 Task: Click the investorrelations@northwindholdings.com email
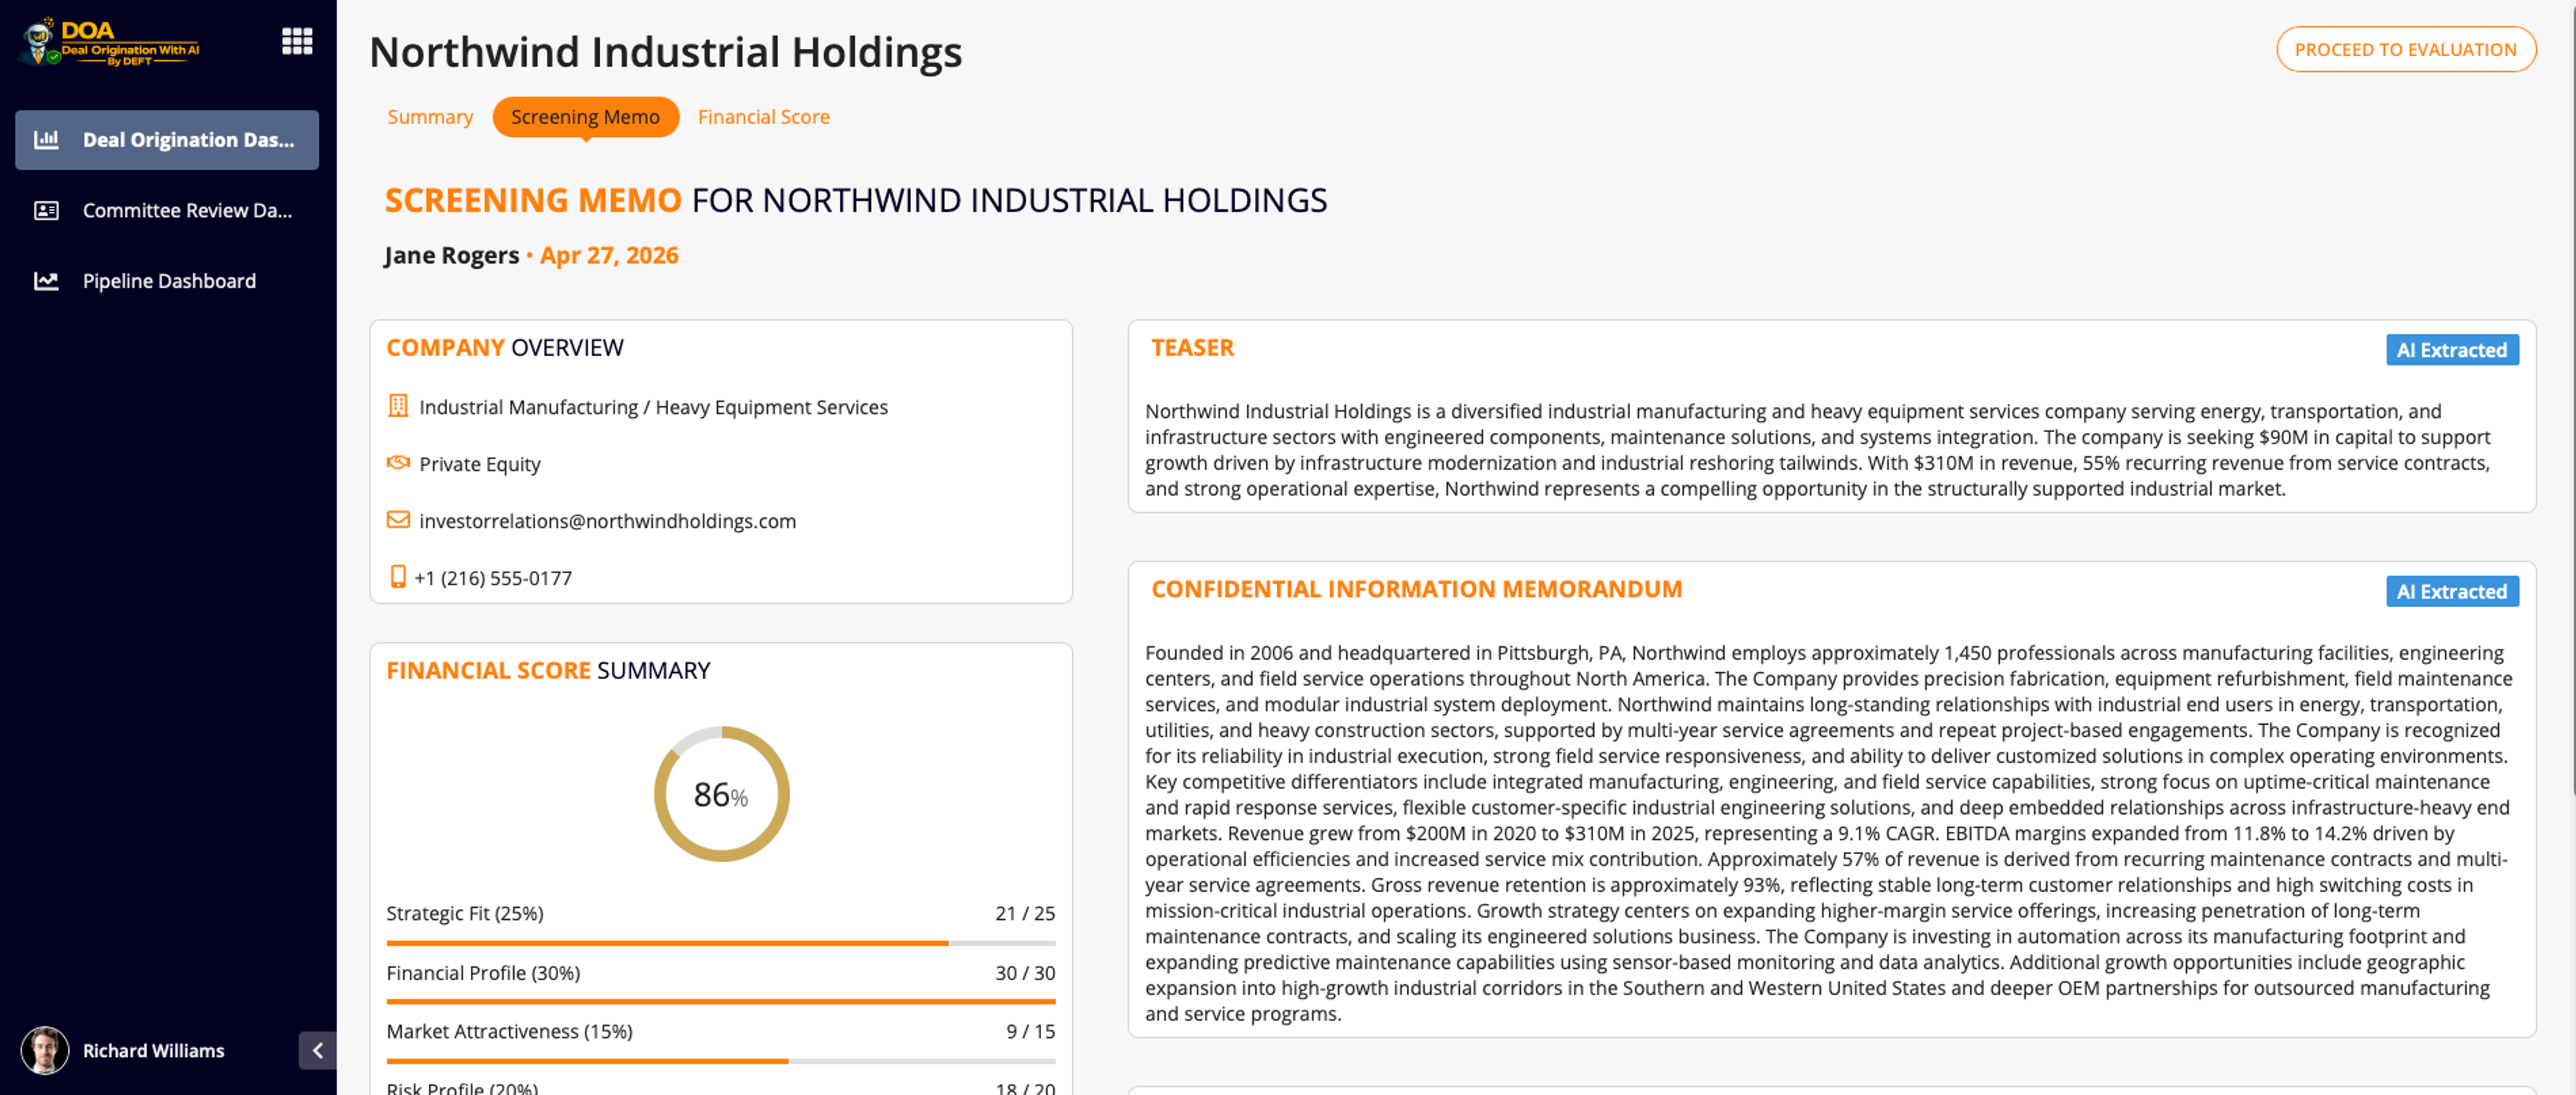point(607,521)
